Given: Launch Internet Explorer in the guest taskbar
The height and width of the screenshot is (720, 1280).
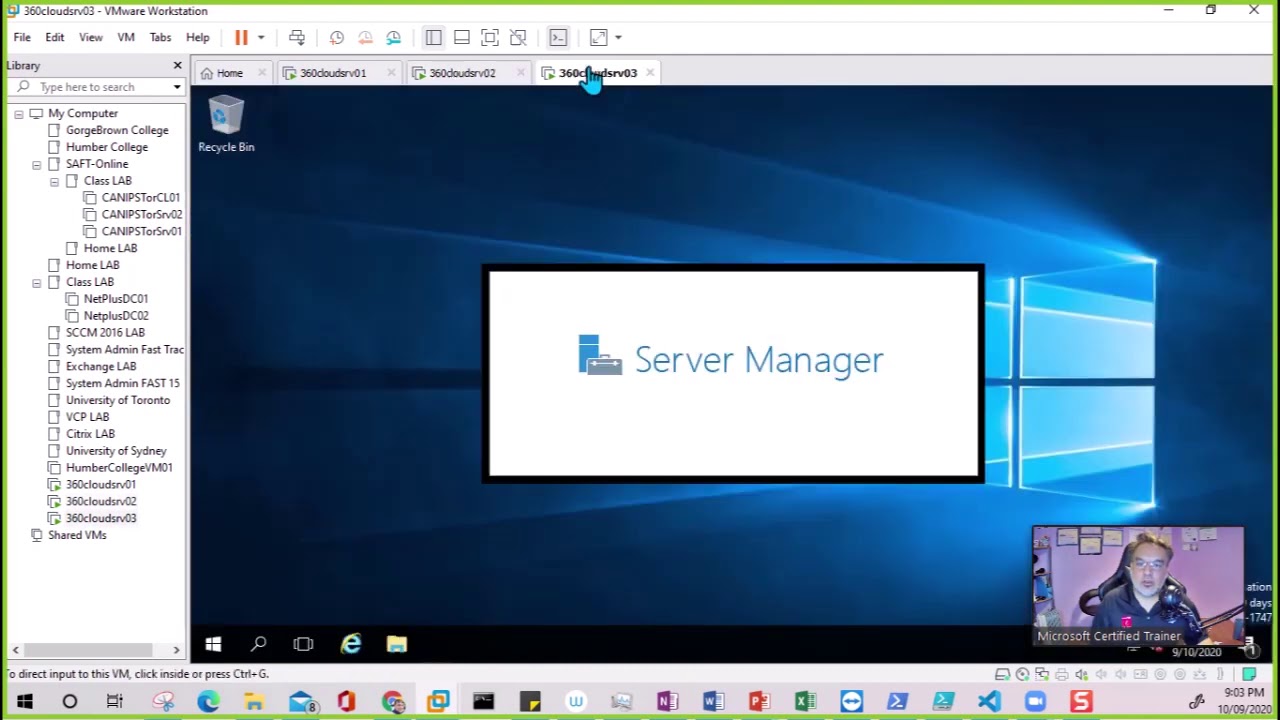Looking at the screenshot, I should coord(350,645).
